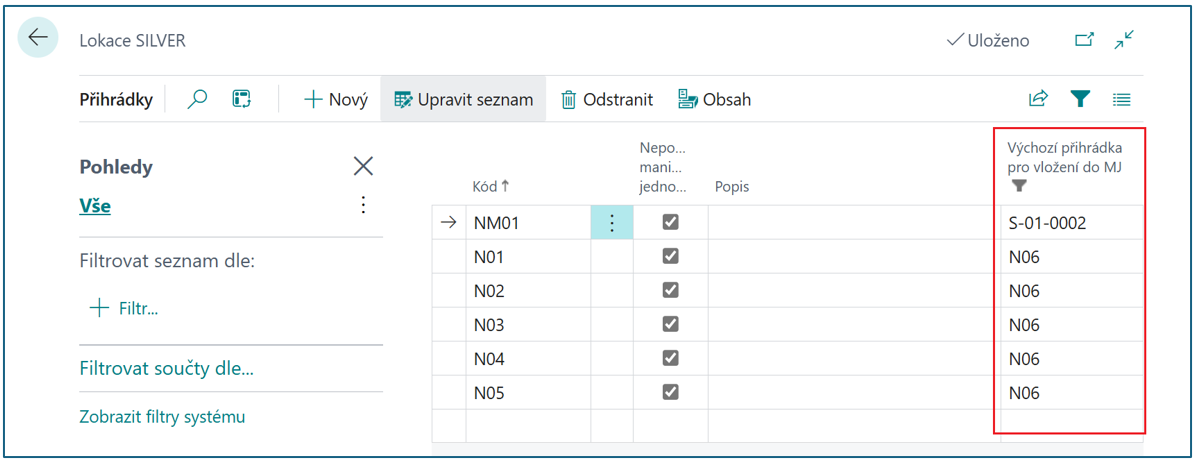The height and width of the screenshot is (464, 1196).
Task: Click the Nový button
Action: point(336,99)
